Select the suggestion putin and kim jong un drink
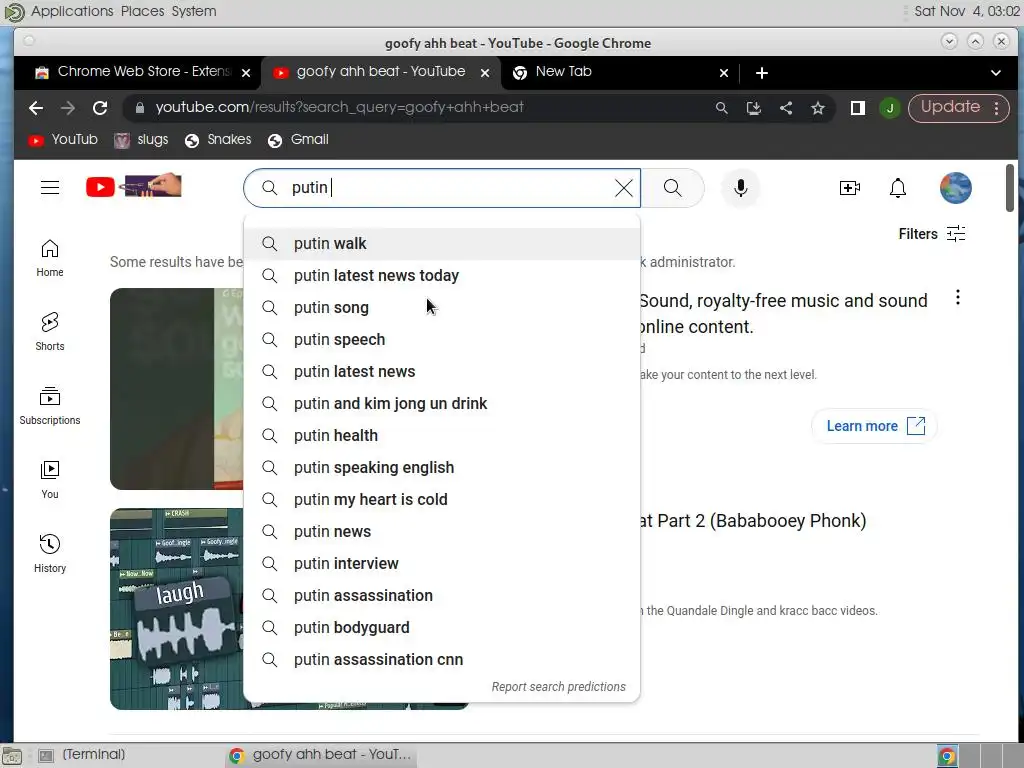This screenshot has height=768, width=1024. [441, 404]
